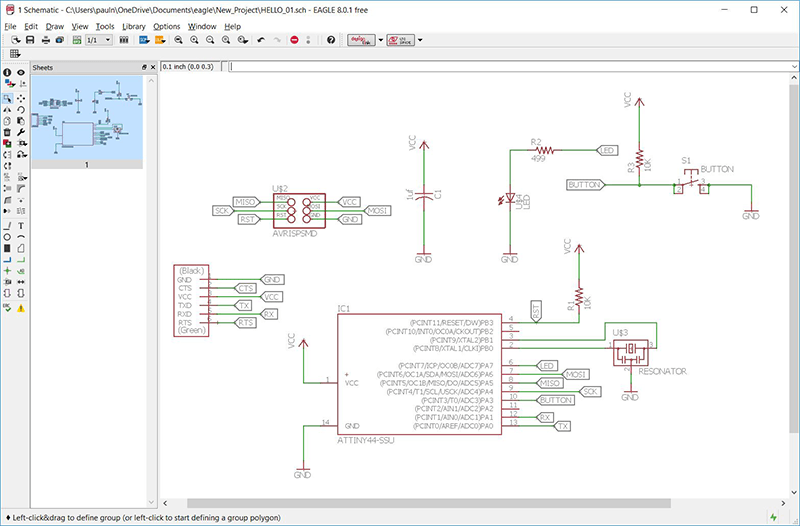Expand the Design Link dropdown arrow
This screenshot has width=800, height=526.
381,40
